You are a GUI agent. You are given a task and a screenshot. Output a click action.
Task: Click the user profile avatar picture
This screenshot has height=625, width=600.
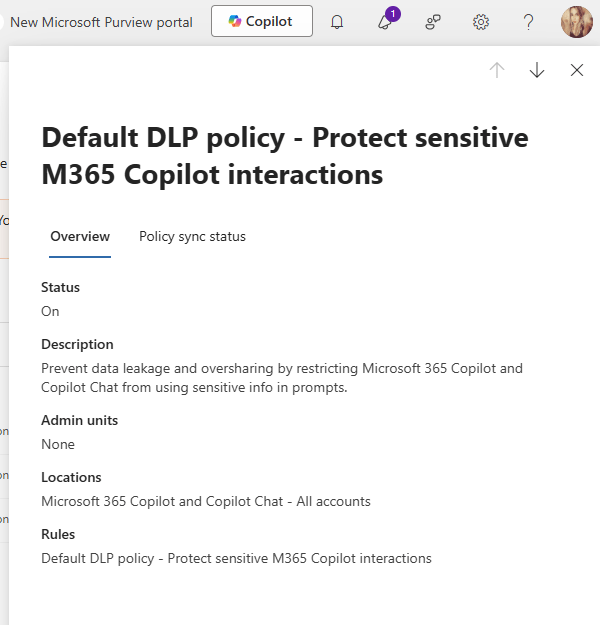(577, 22)
